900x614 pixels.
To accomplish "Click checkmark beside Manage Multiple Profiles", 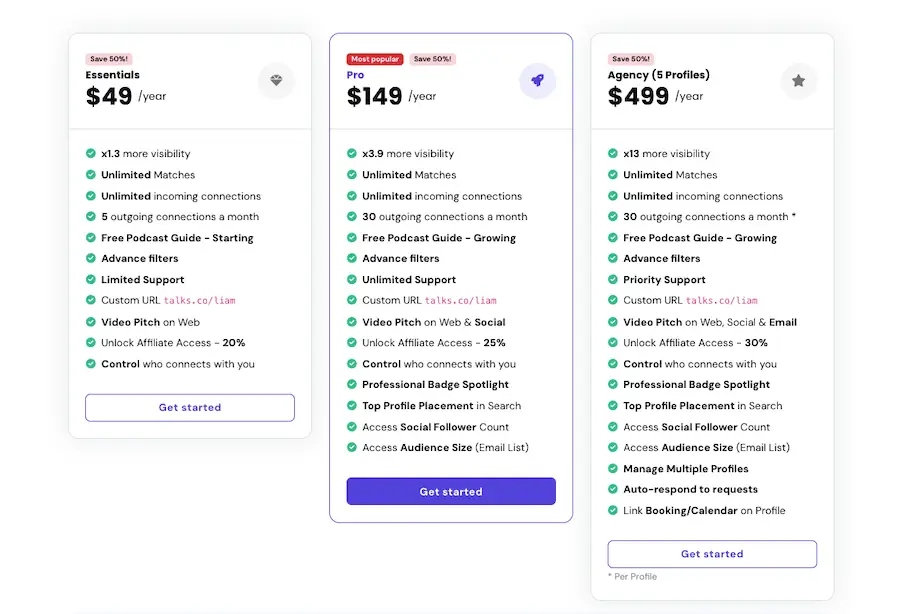I will 613,468.
